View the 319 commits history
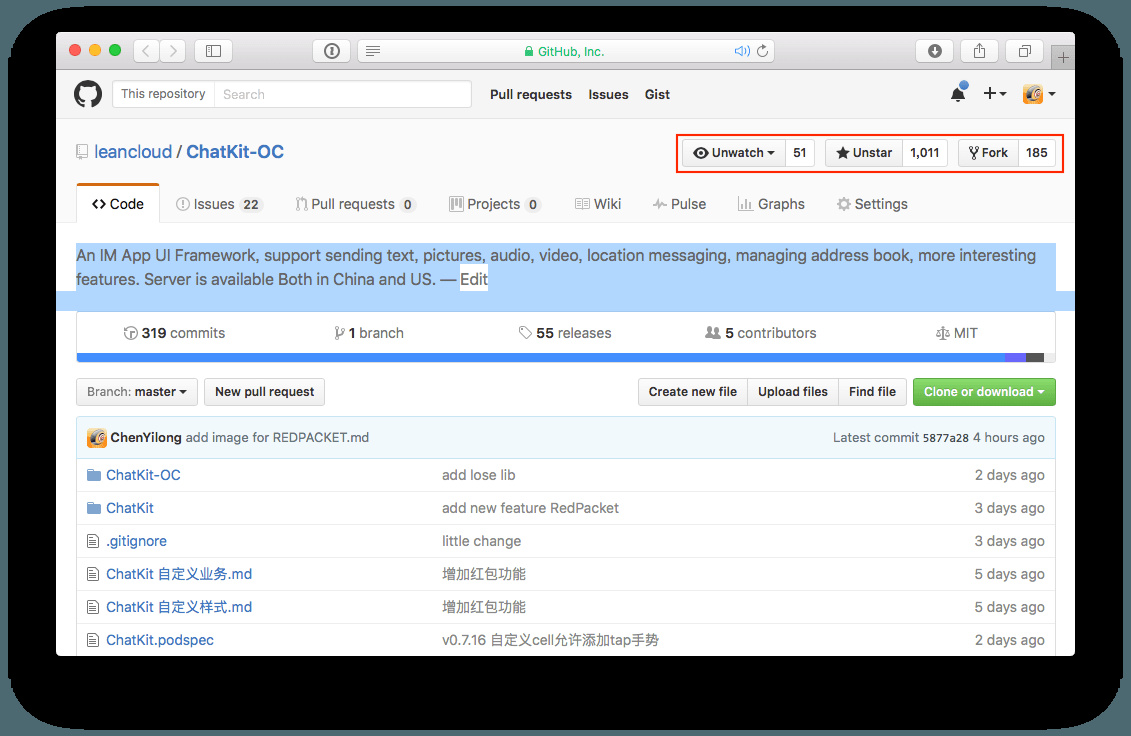Image resolution: width=1131 pixels, height=736 pixels. coord(175,333)
